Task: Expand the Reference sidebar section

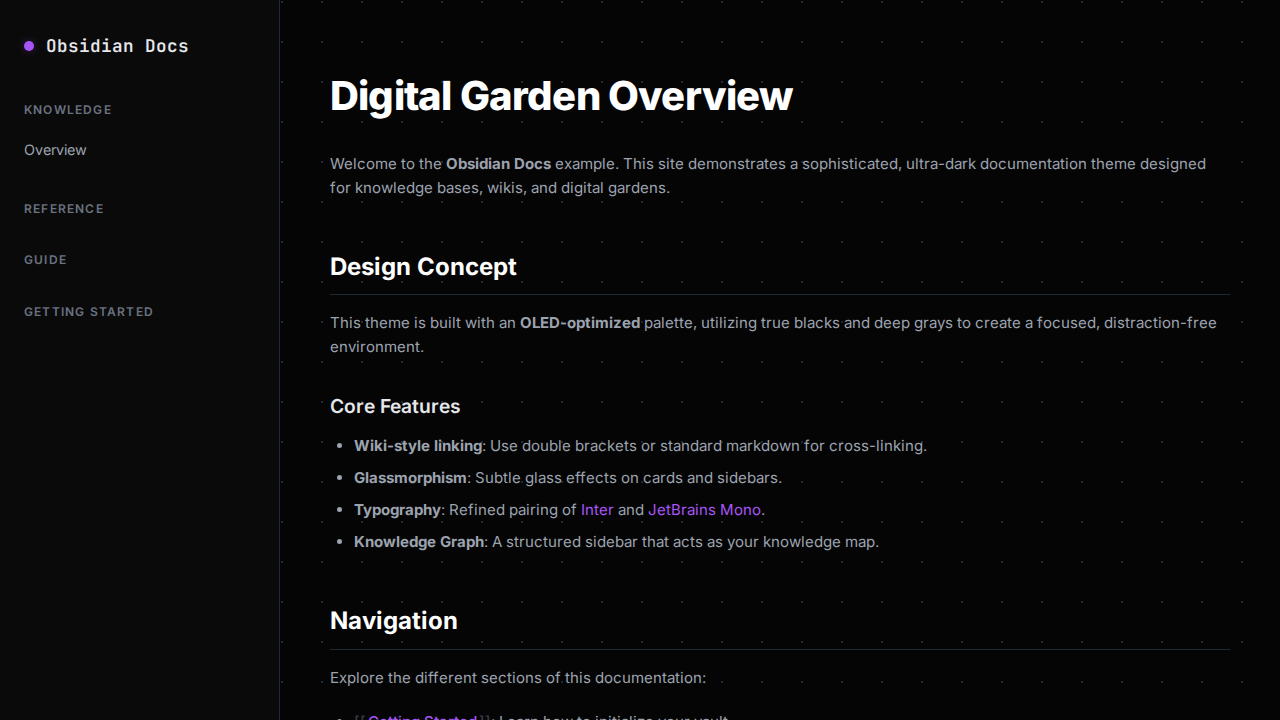Action: click(64, 209)
